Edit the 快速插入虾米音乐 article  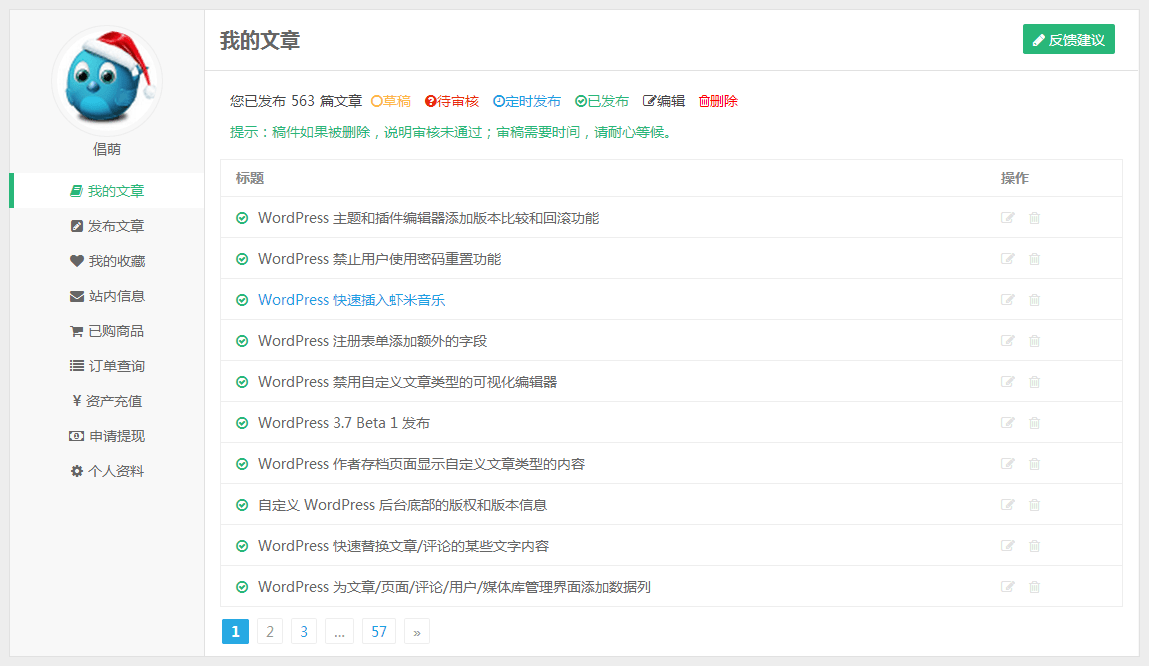tap(1008, 300)
